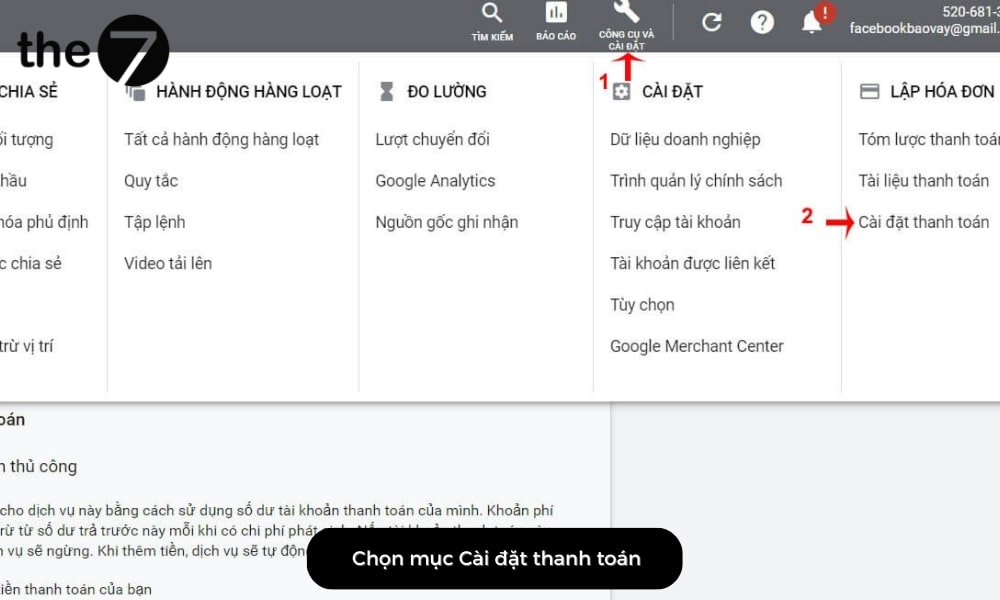Screen dimensions: 1000x600
Task: Click the card icon beside Lập hóa đơn
Action: [868, 90]
